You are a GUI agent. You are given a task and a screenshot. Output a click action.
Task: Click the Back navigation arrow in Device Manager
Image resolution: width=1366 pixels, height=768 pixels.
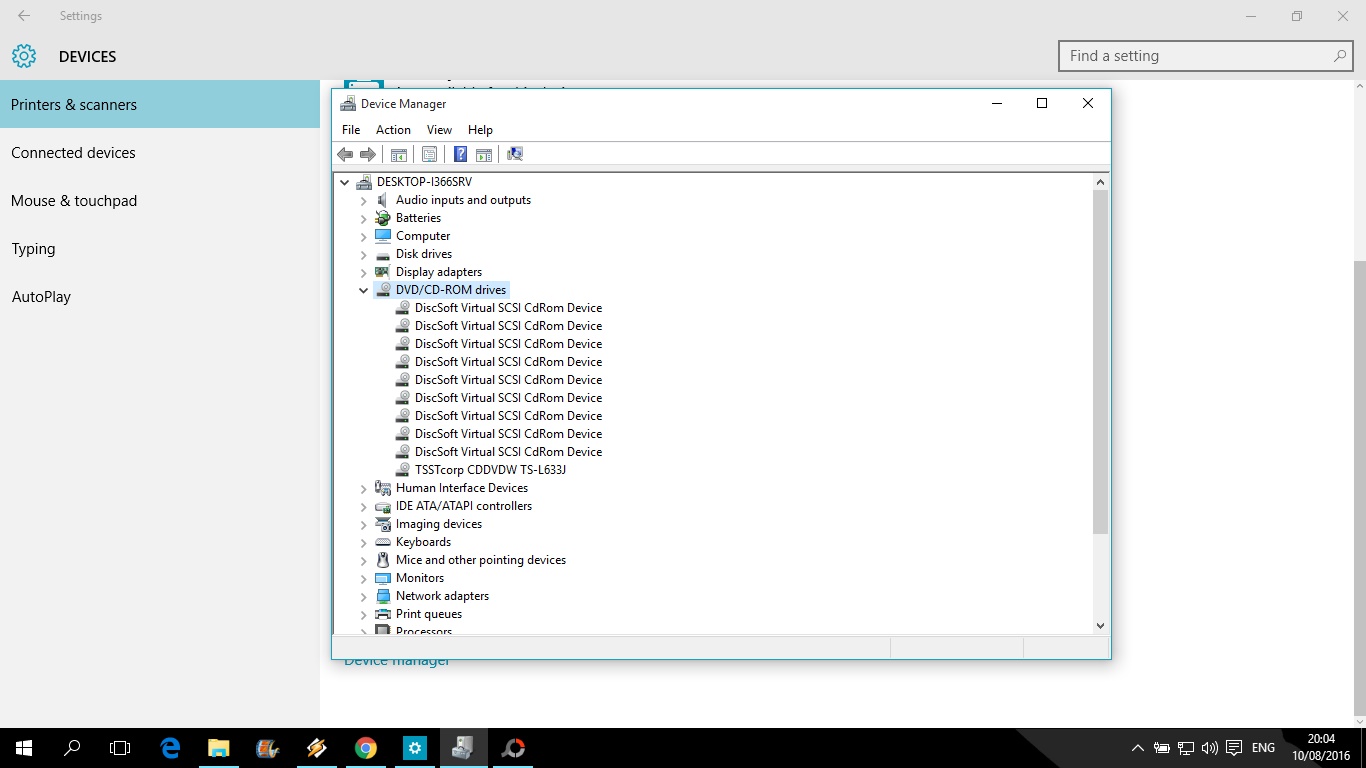[x=345, y=154]
